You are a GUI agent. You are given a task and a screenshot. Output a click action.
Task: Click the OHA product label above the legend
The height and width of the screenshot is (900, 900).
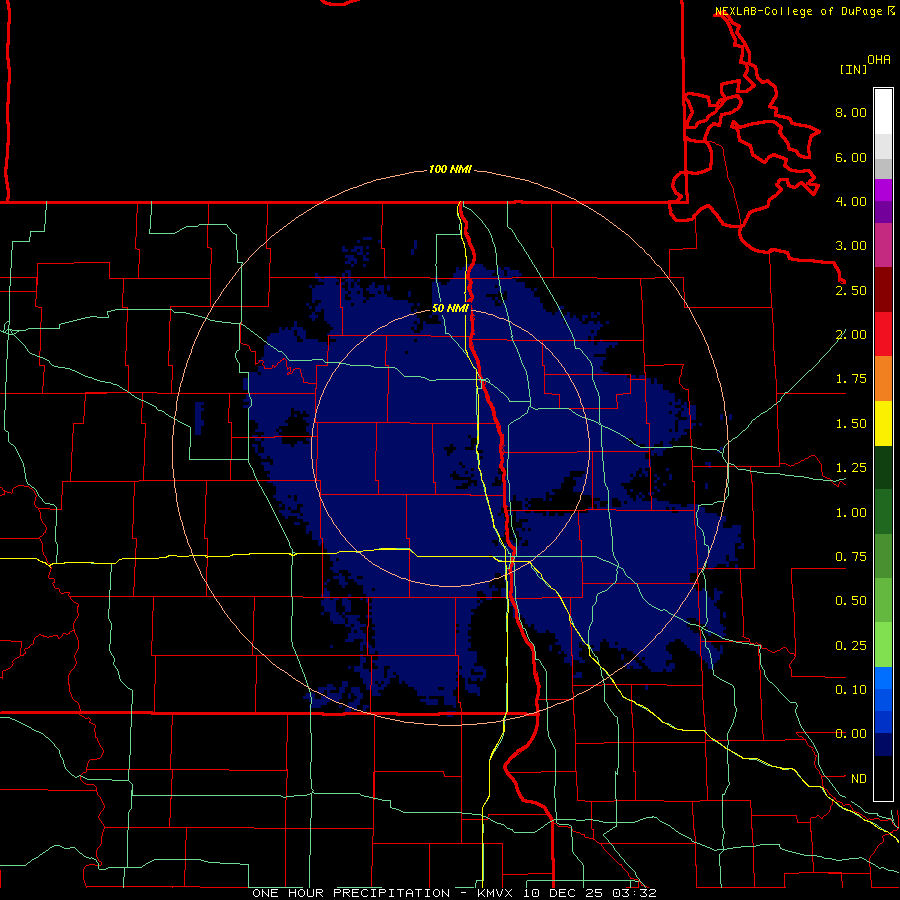point(879,60)
